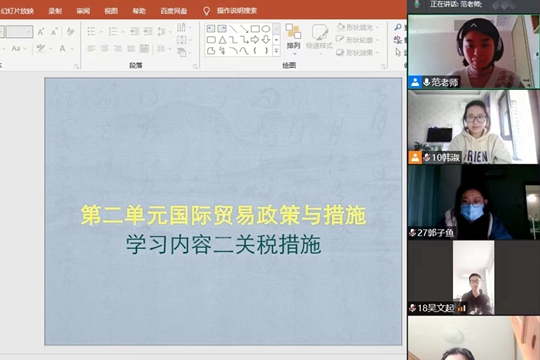Switch to the 审阅 ribbon tab

pyautogui.click(x=83, y=11)
